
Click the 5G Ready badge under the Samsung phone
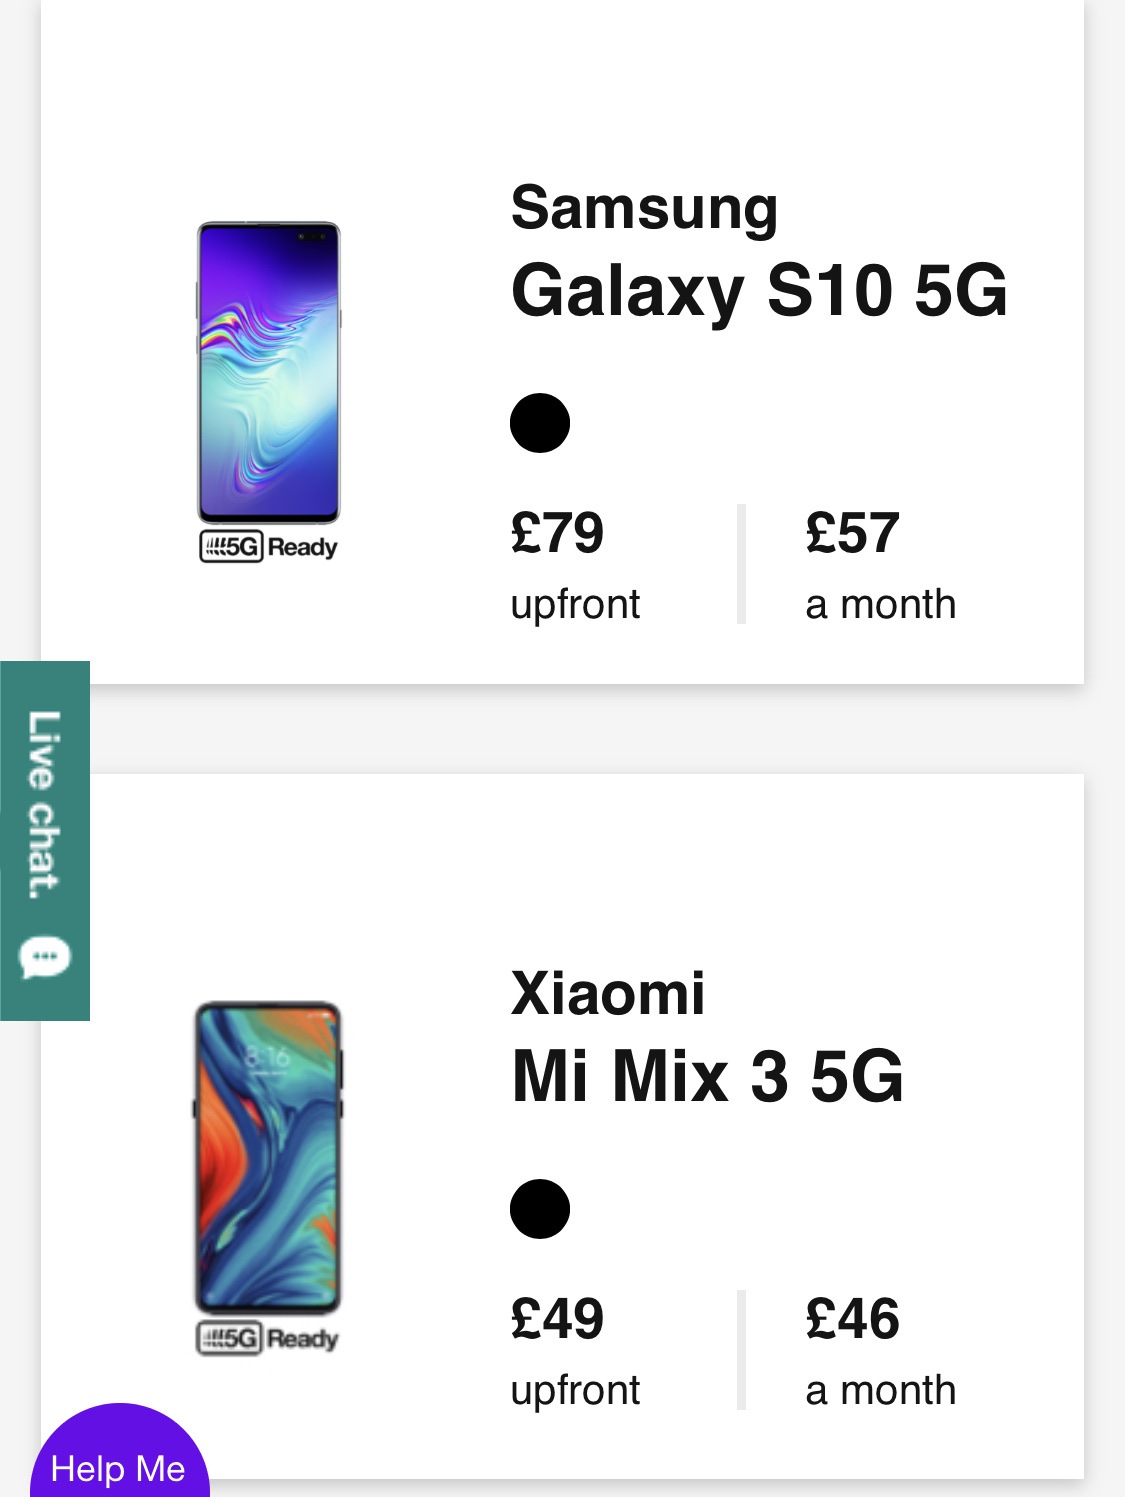coord(268,547)
